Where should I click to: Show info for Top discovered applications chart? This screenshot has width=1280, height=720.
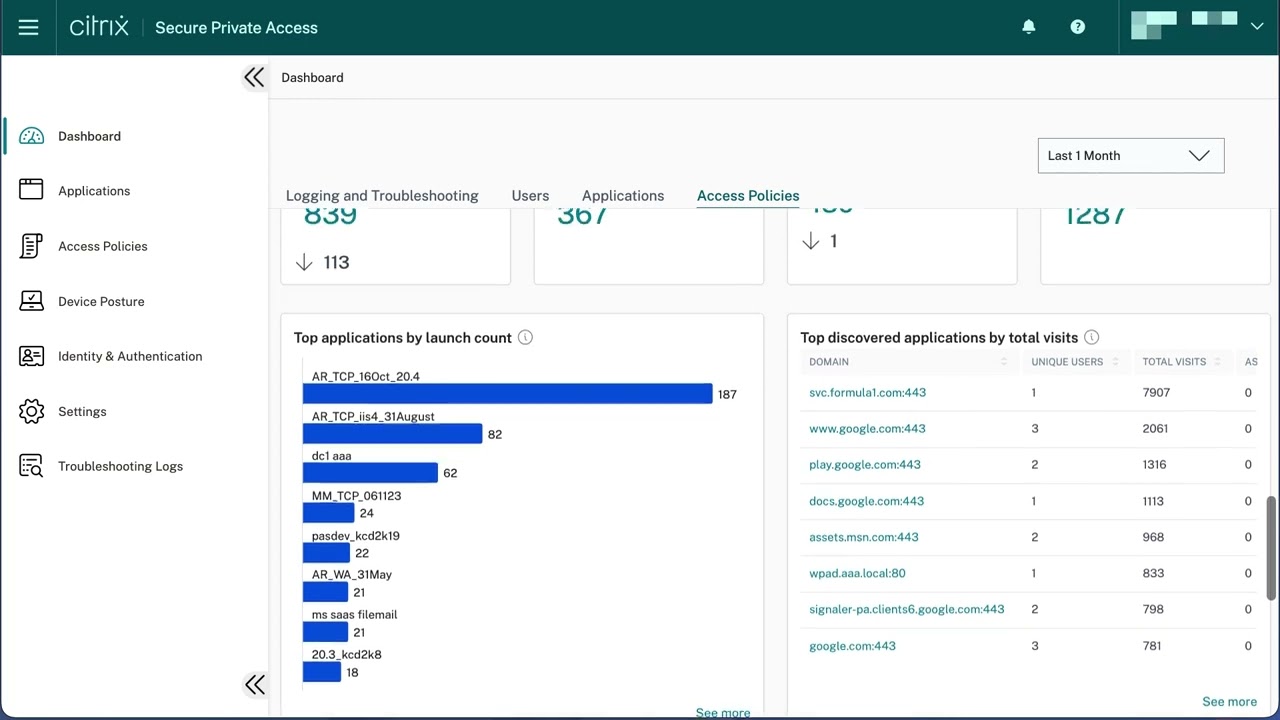tap(1091, 337)
